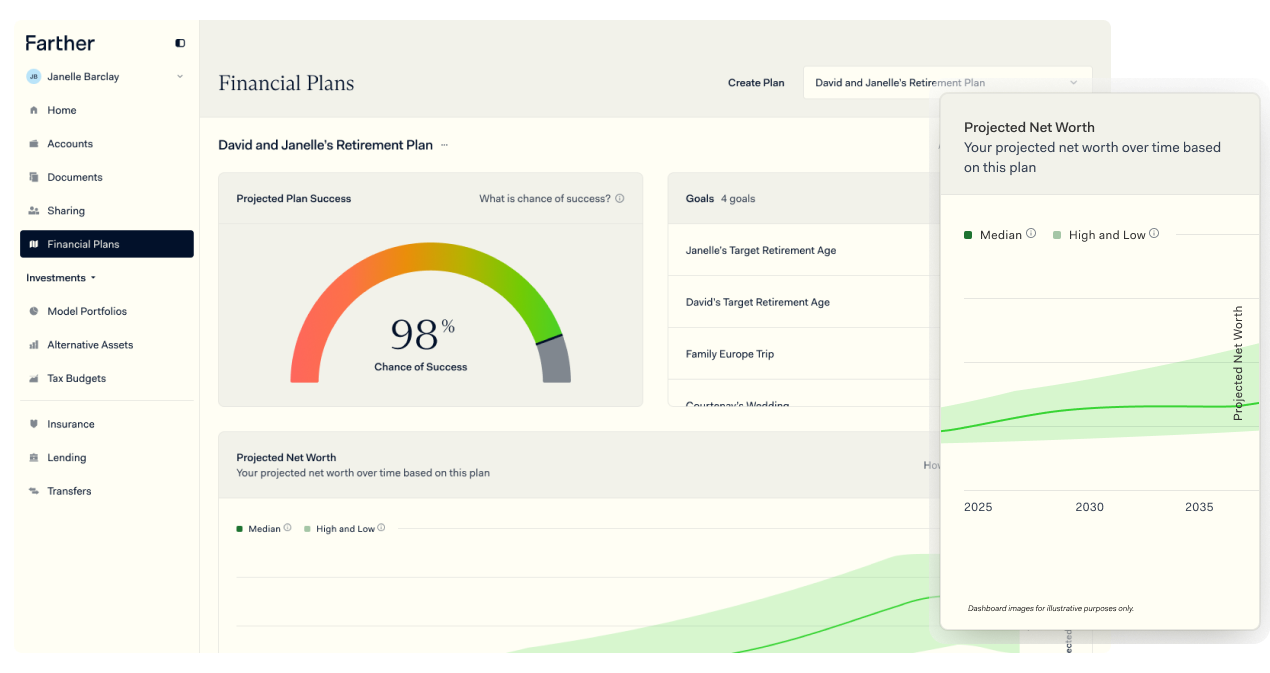1270x673 pixels.
Task: Toggle High and Low legend in main chart
Action: tap(339, 529)
